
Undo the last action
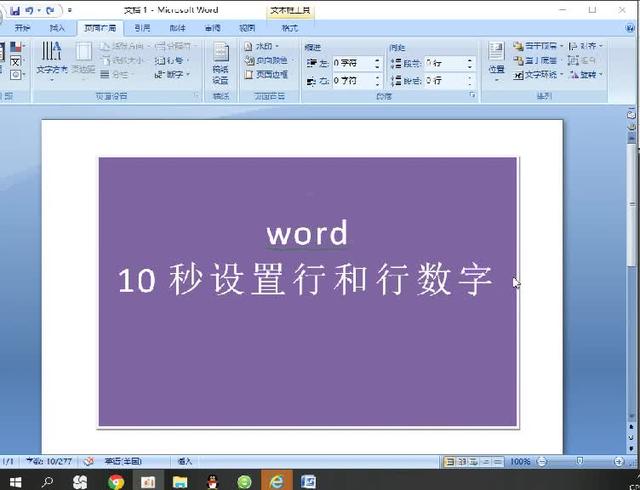[x=29, y=10]
